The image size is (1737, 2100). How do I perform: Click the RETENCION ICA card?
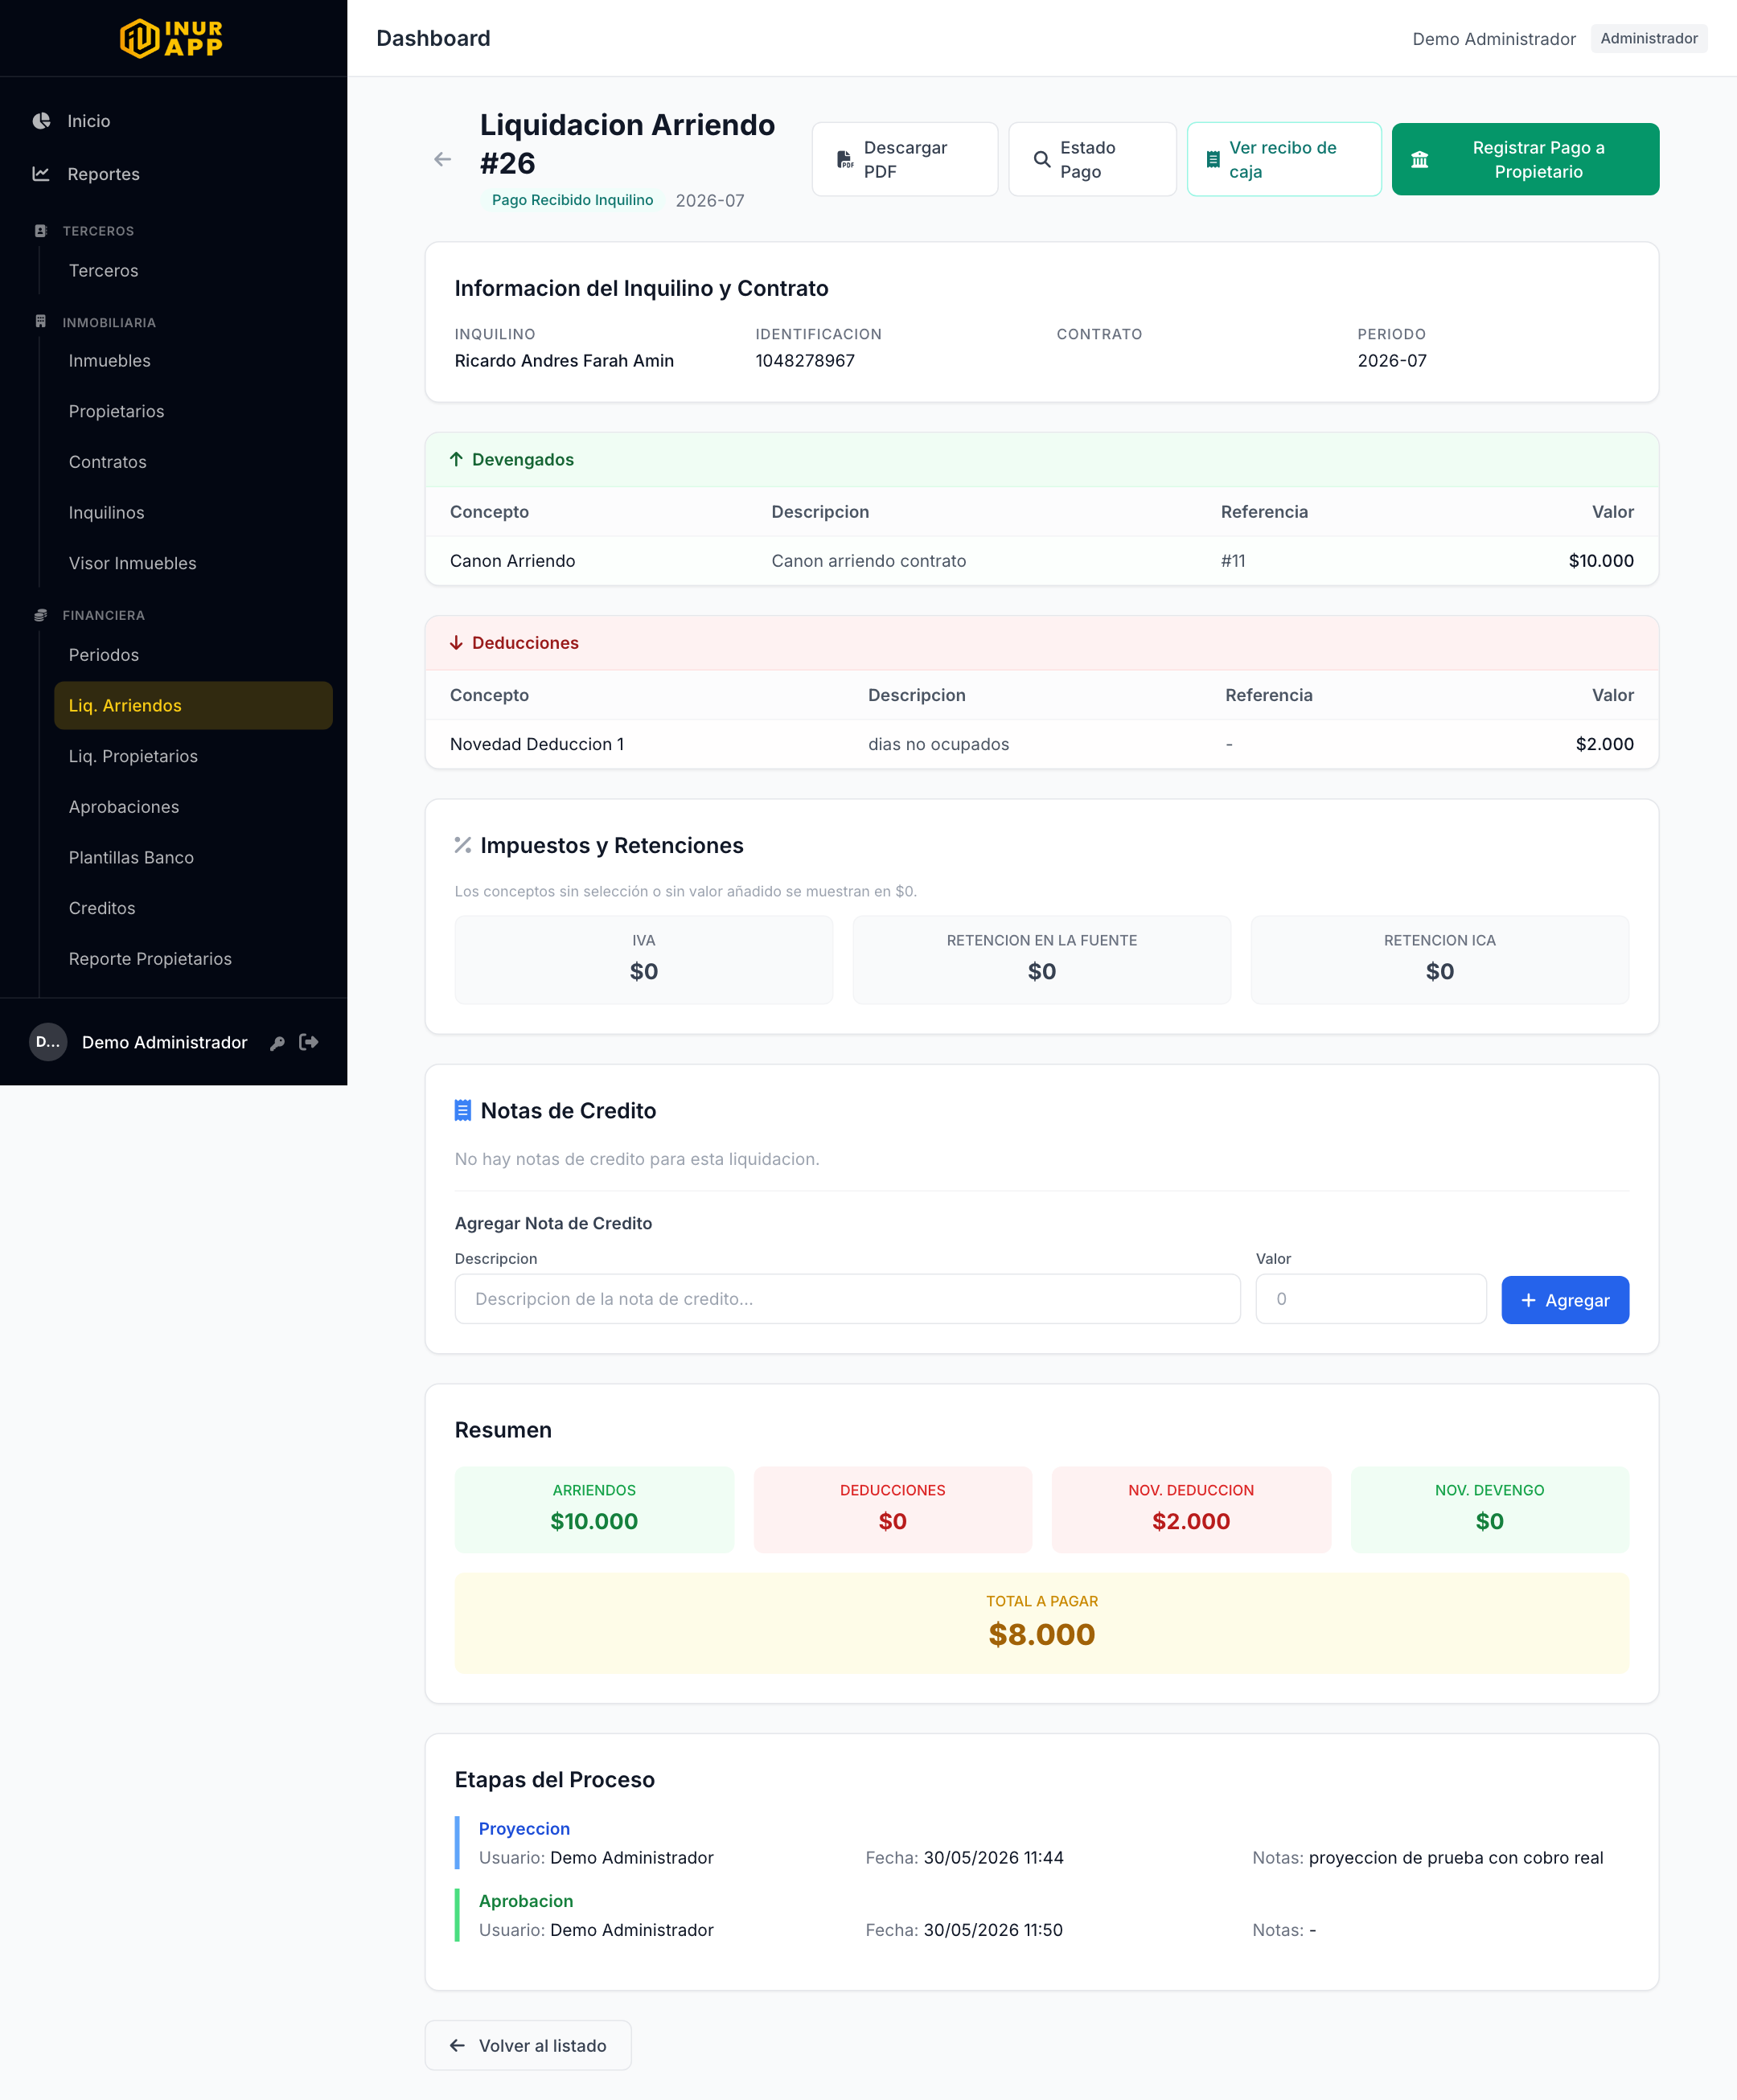coord(1440,960)
